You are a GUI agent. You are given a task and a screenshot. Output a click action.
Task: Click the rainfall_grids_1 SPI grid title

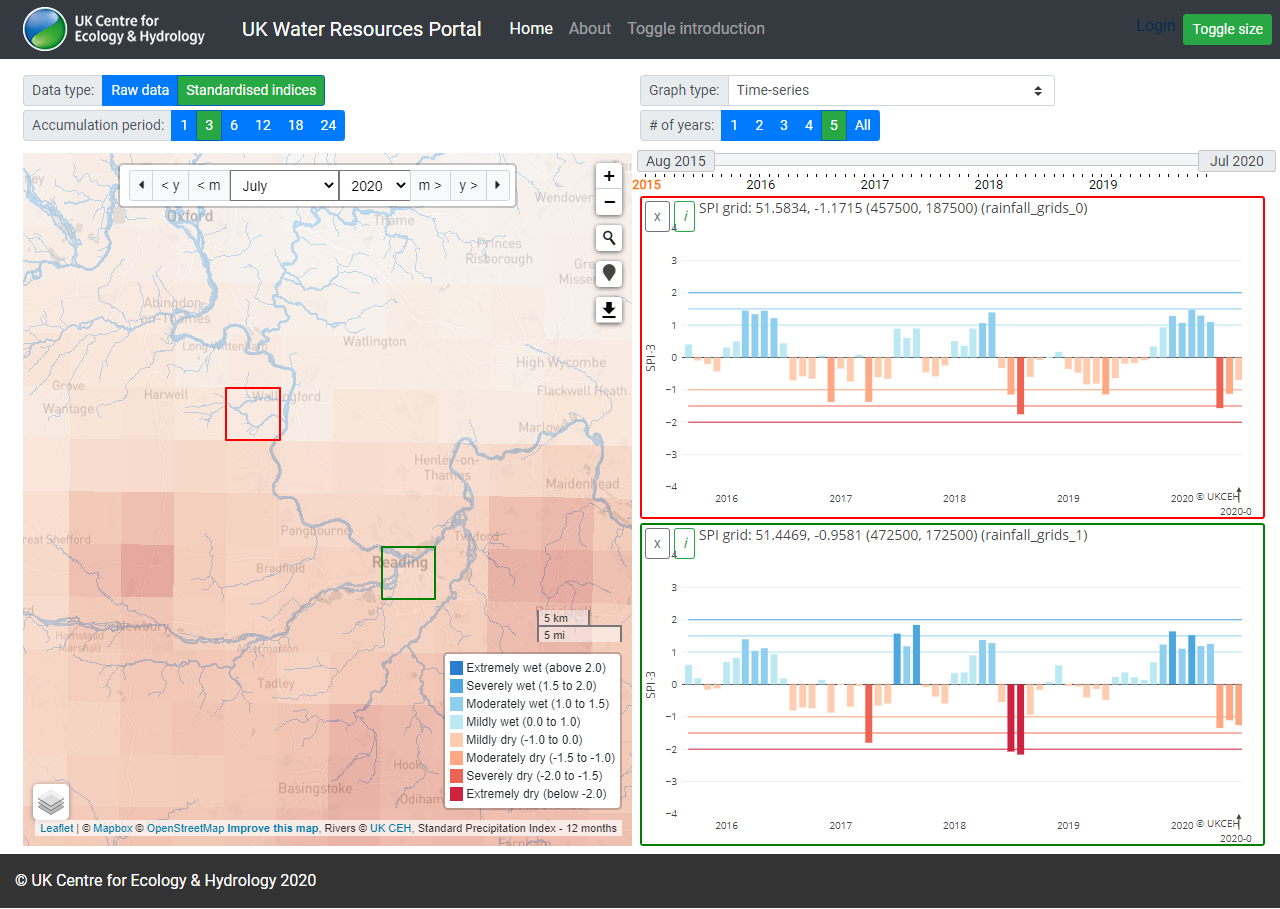[893, 535]
